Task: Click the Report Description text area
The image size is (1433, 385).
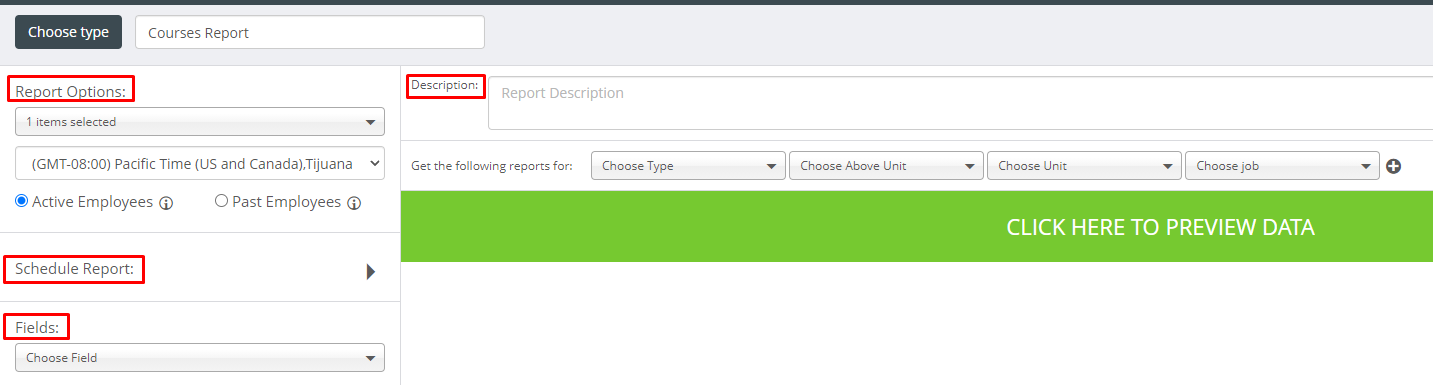Action: pos(960,103)
